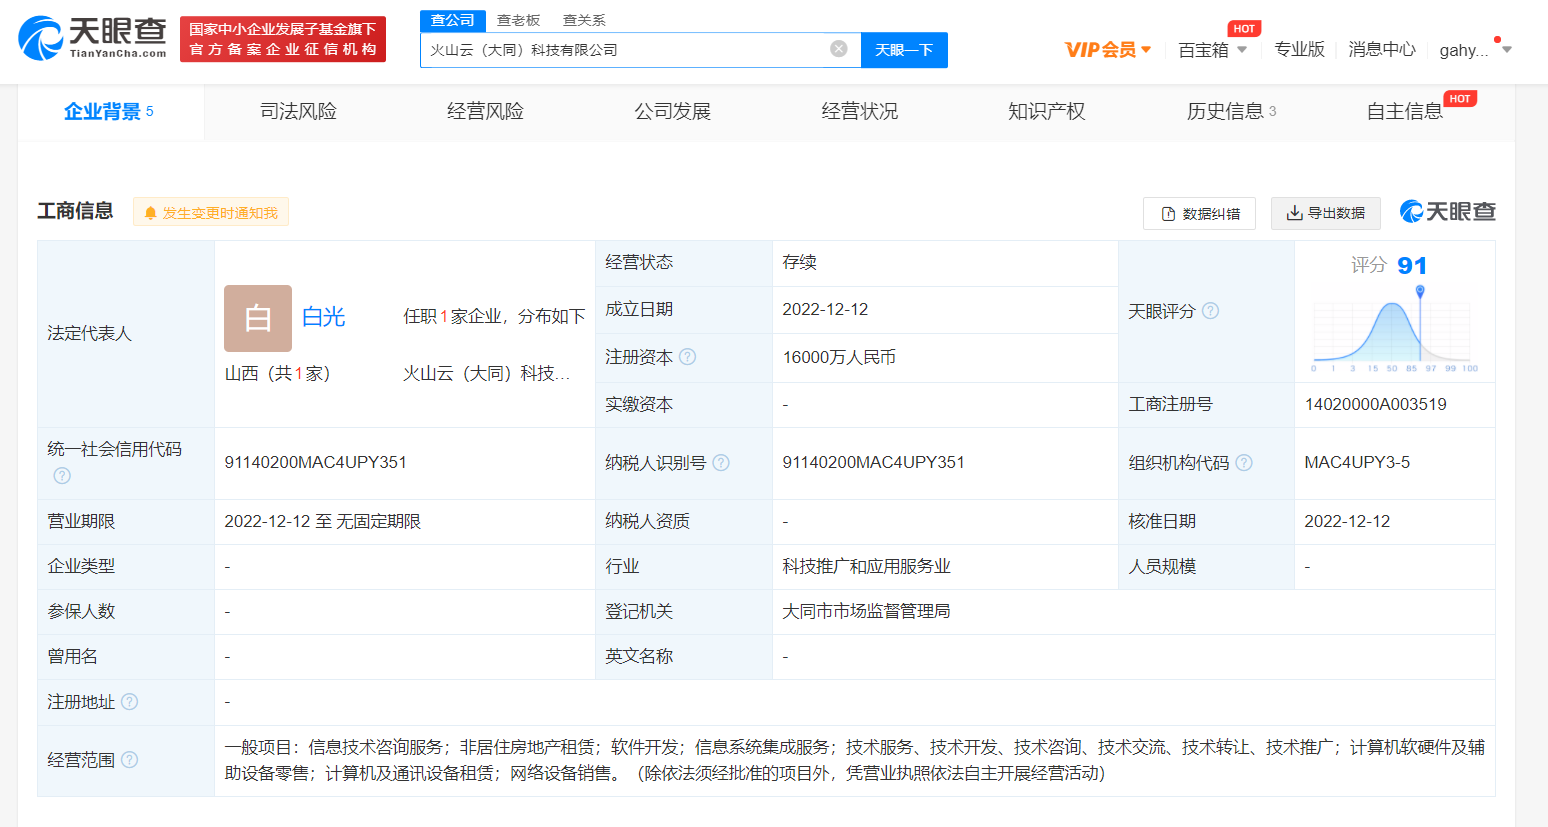Click the credit code 91140200MAC4UPY351 under 统一社会信用代码
Screen dimensions: 1548x827
click(x=316, y=462)
